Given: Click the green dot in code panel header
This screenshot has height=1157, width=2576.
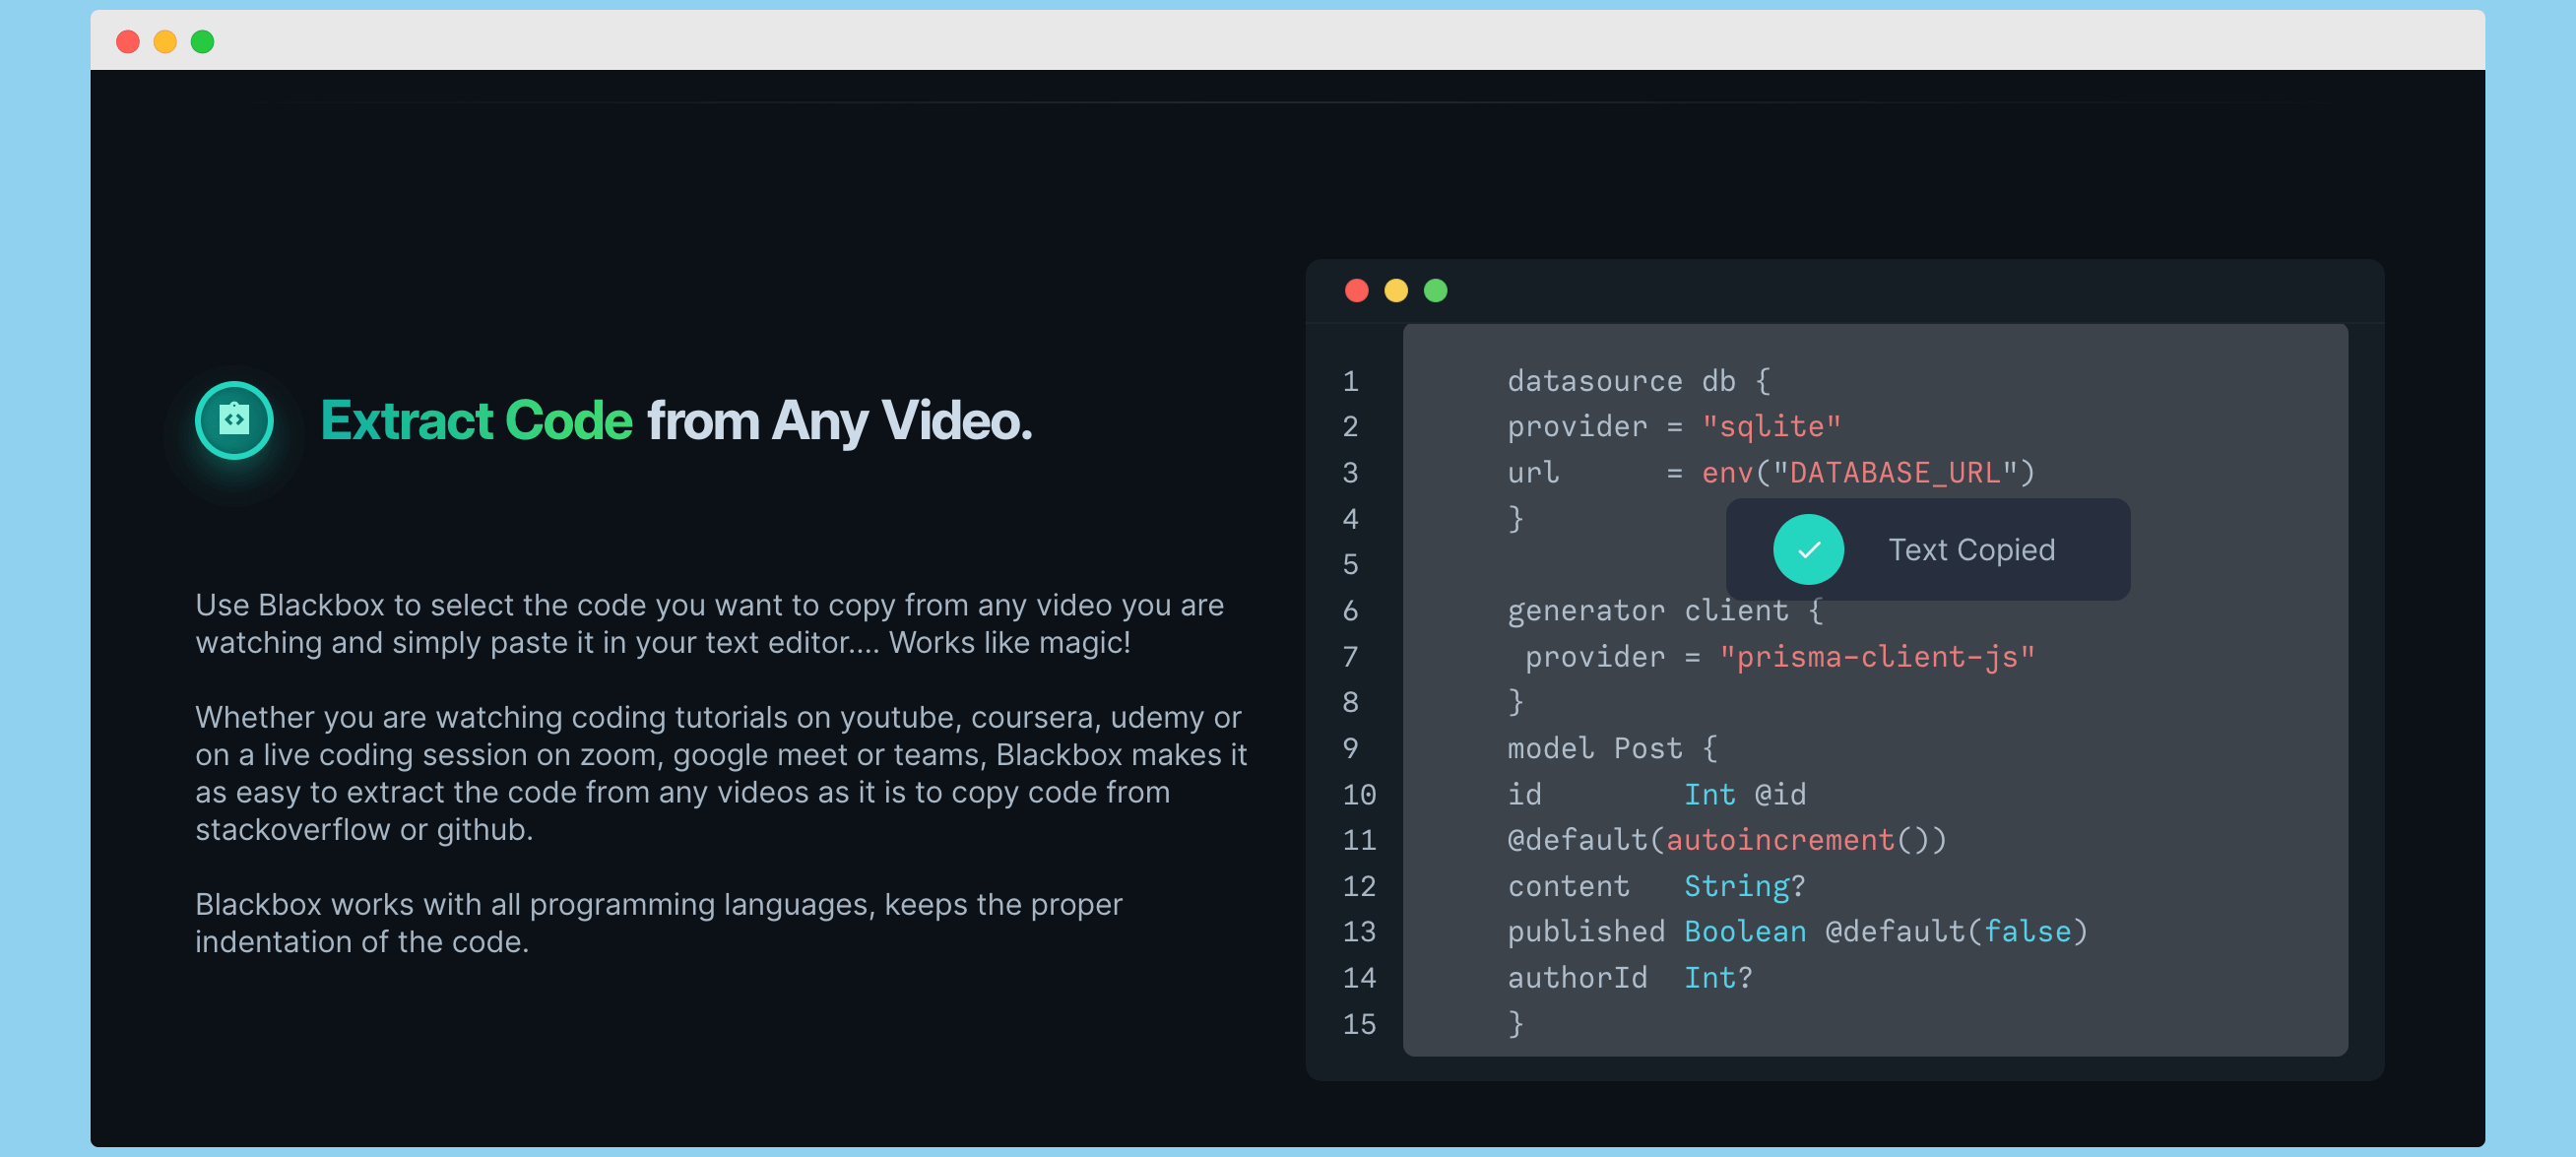Looking at the screenshot, I should 1435,290.
